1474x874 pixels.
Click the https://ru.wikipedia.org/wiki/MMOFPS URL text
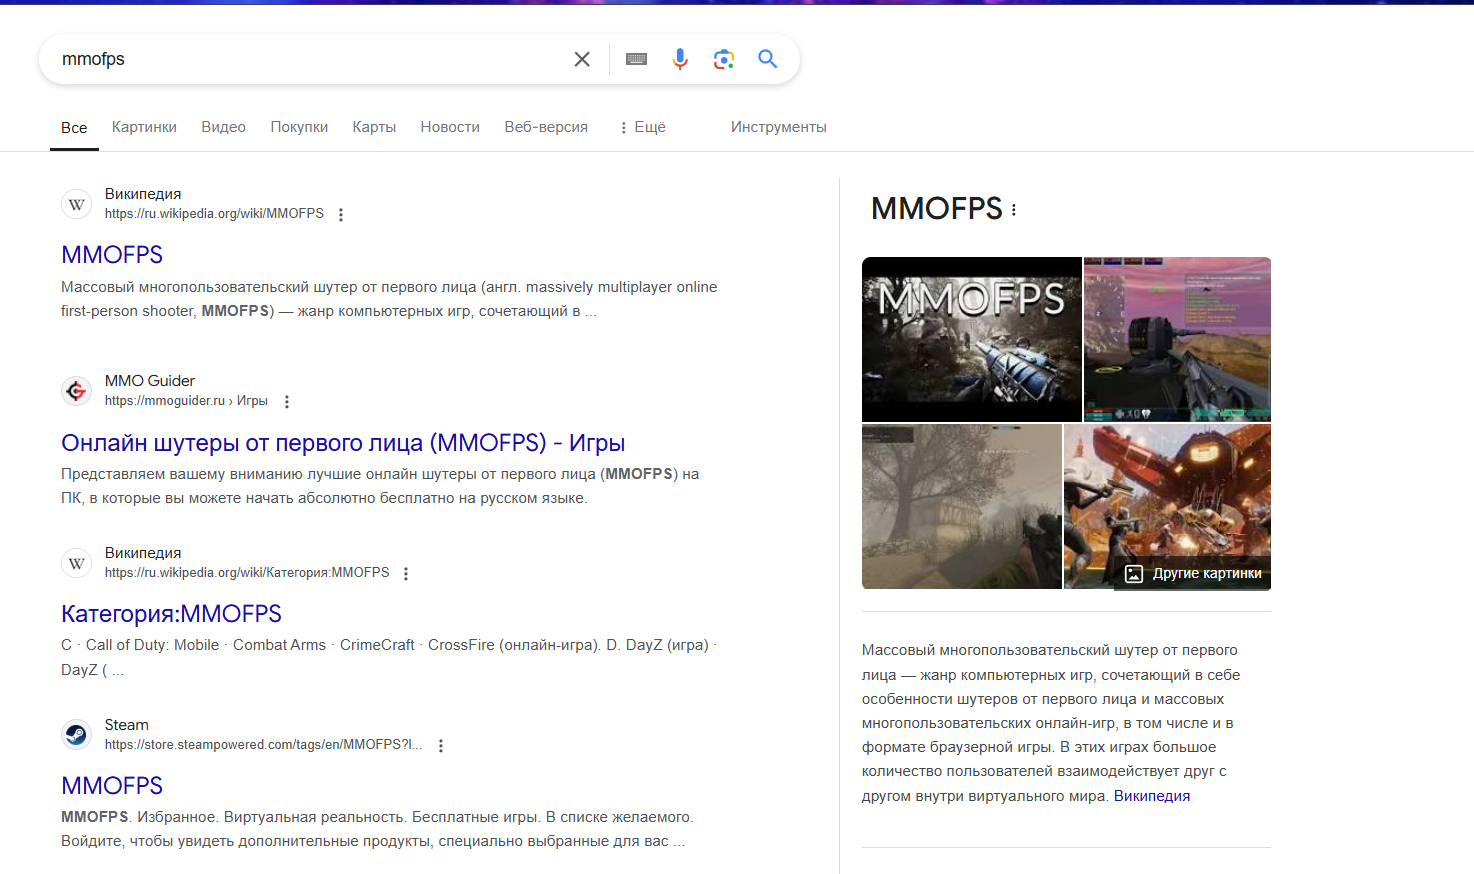(214, 214)
